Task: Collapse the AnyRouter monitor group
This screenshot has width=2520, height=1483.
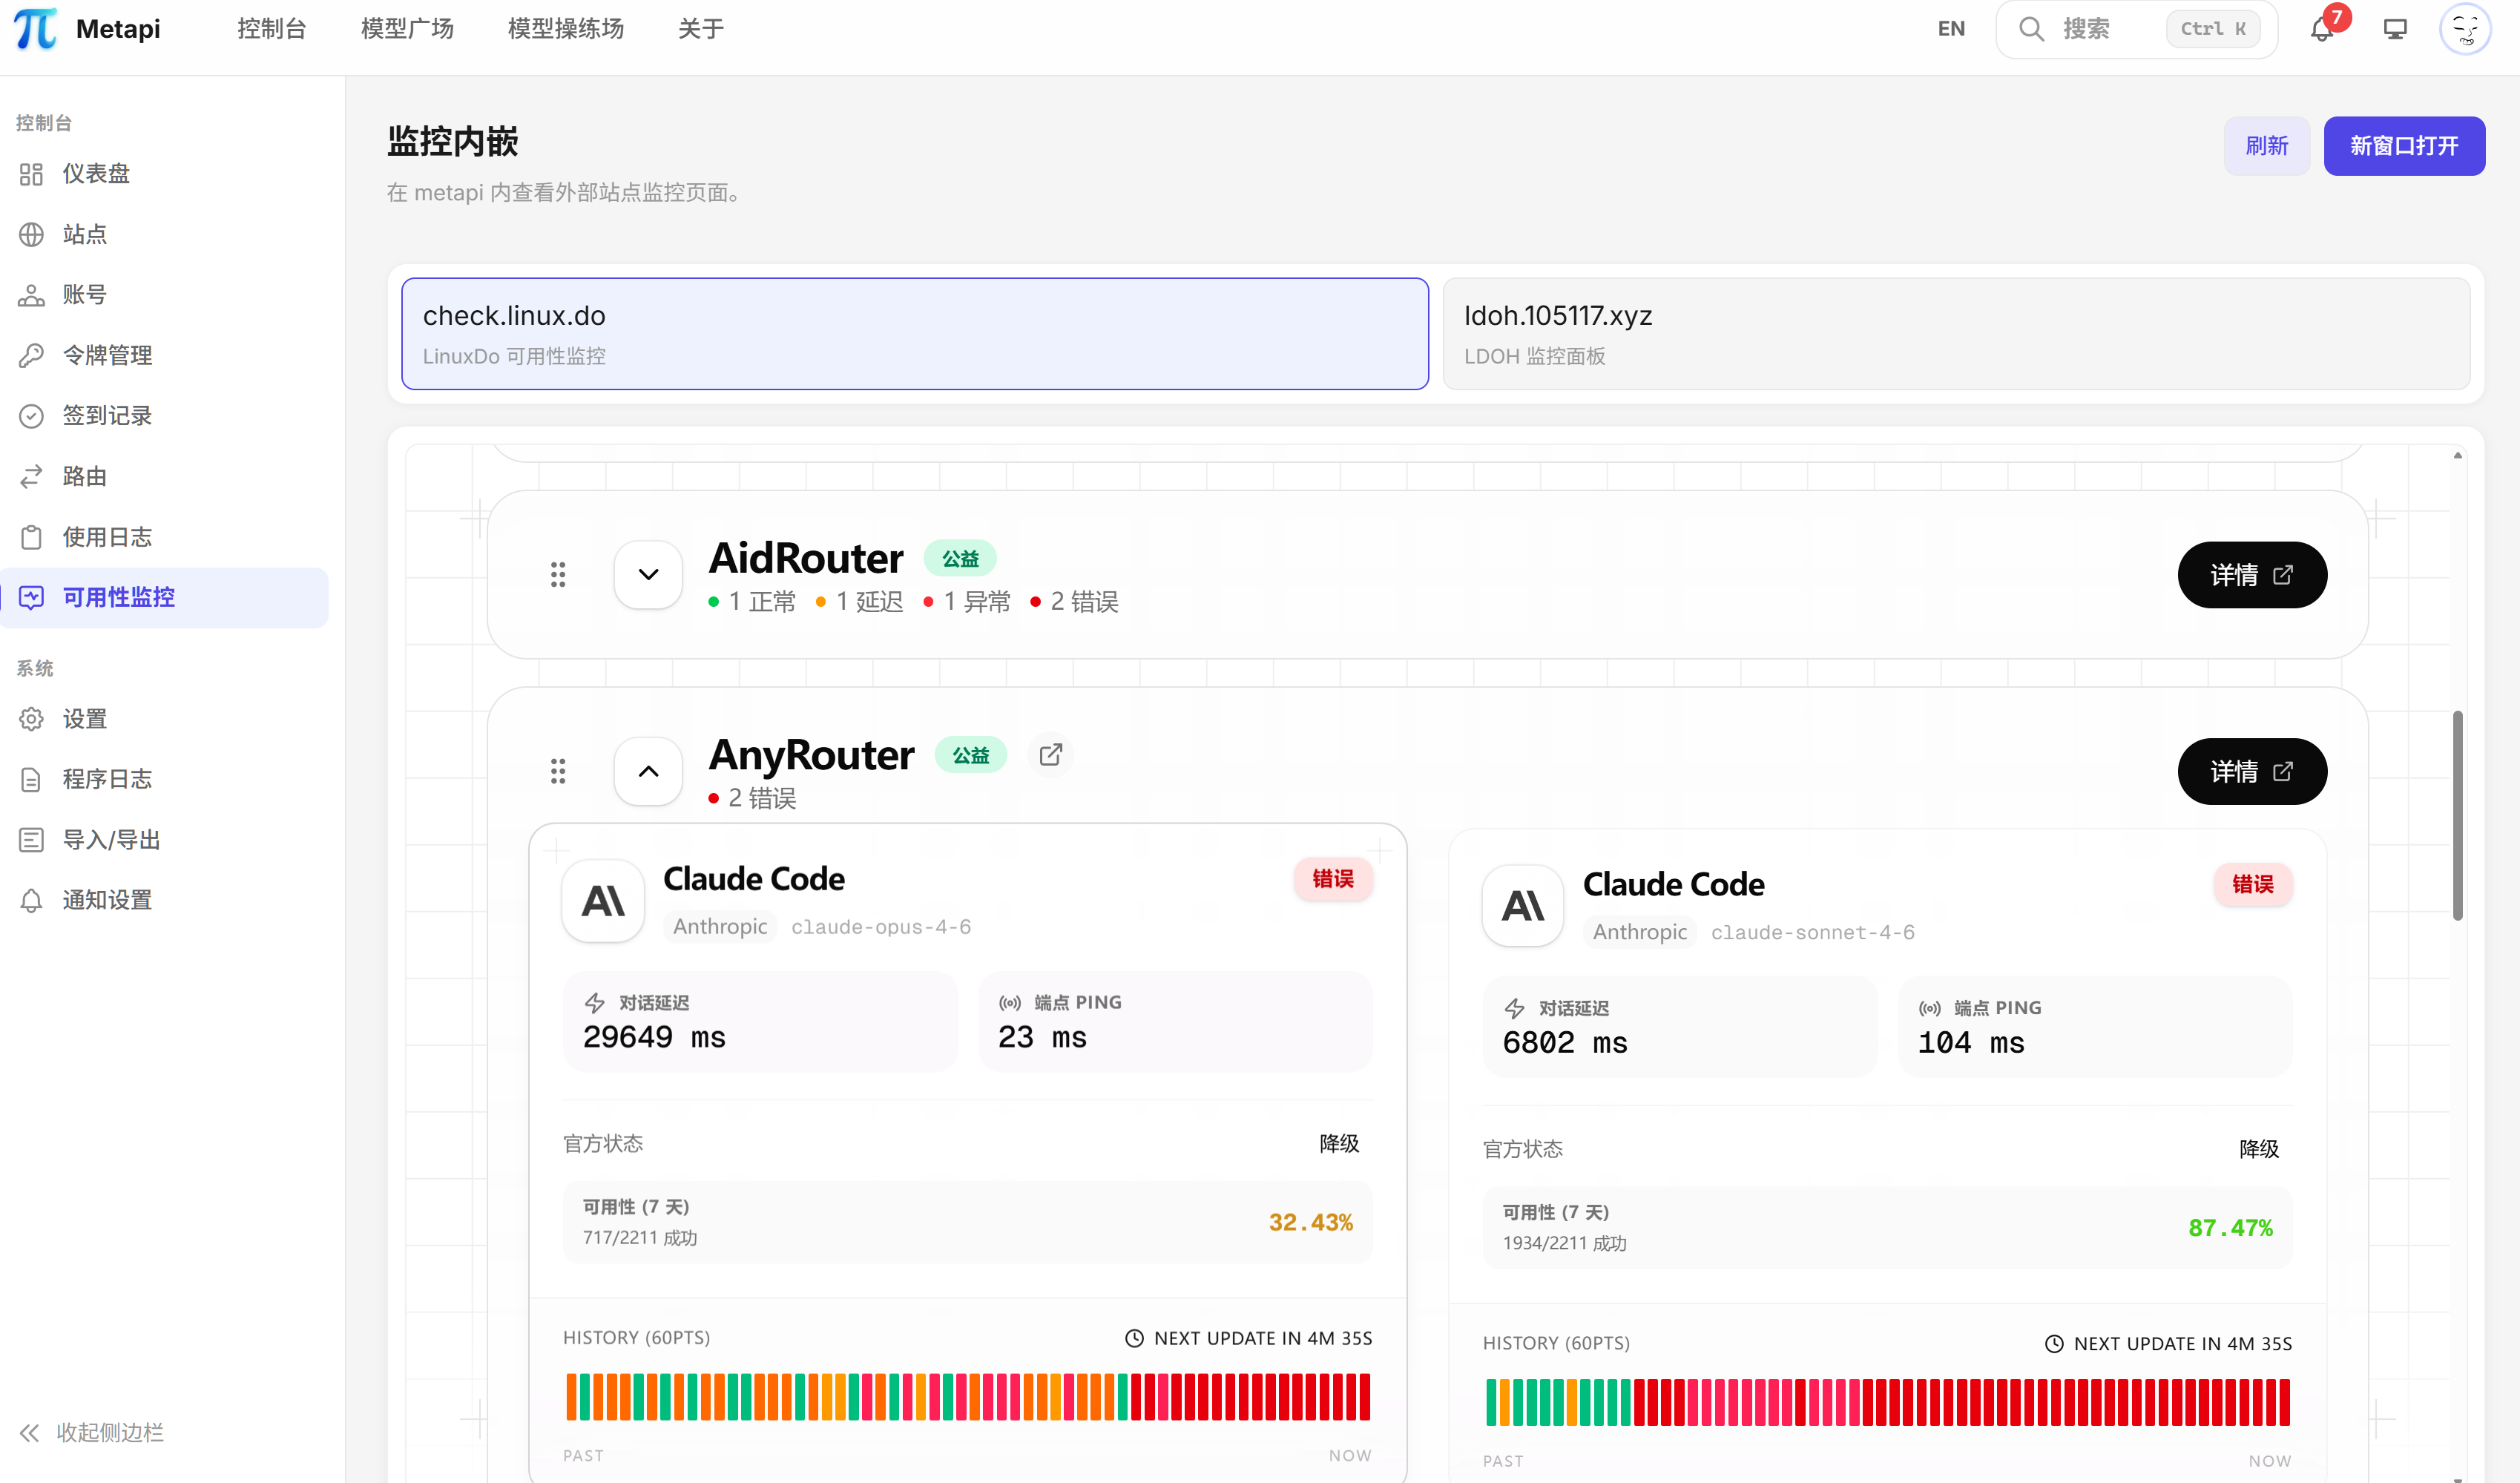Action: point(647,771)
